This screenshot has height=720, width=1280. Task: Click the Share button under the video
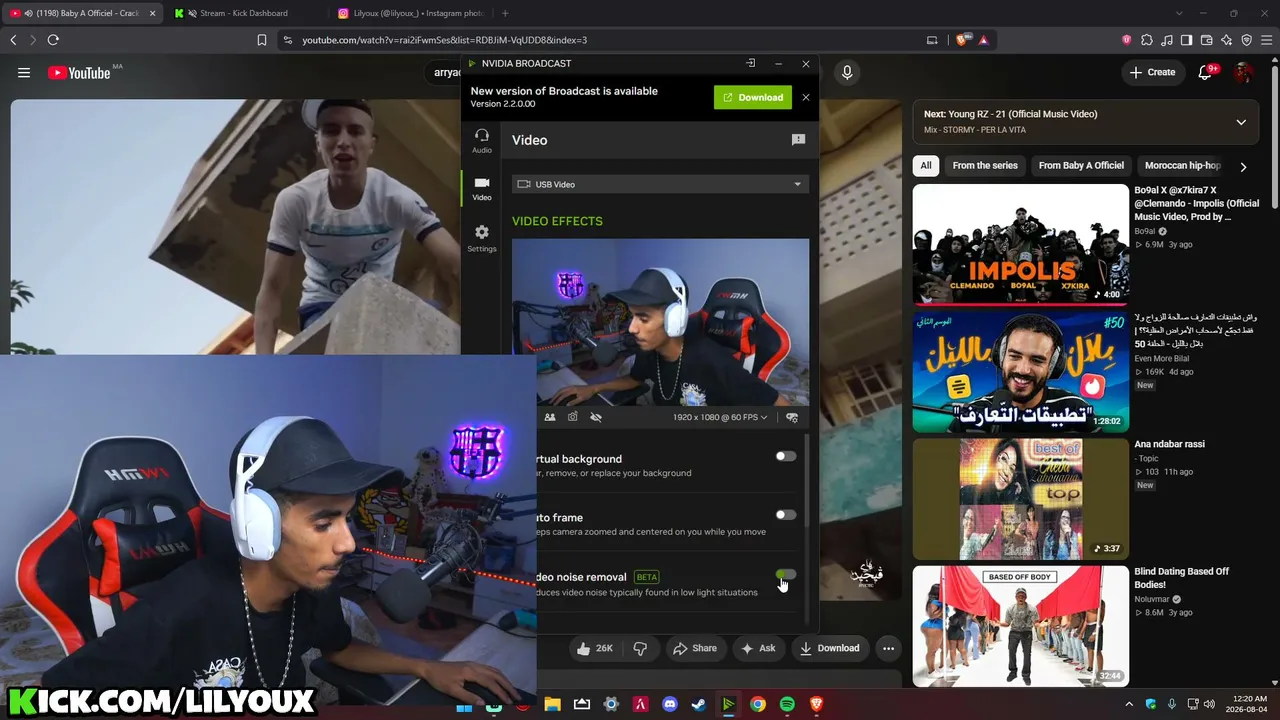[695, 648]
